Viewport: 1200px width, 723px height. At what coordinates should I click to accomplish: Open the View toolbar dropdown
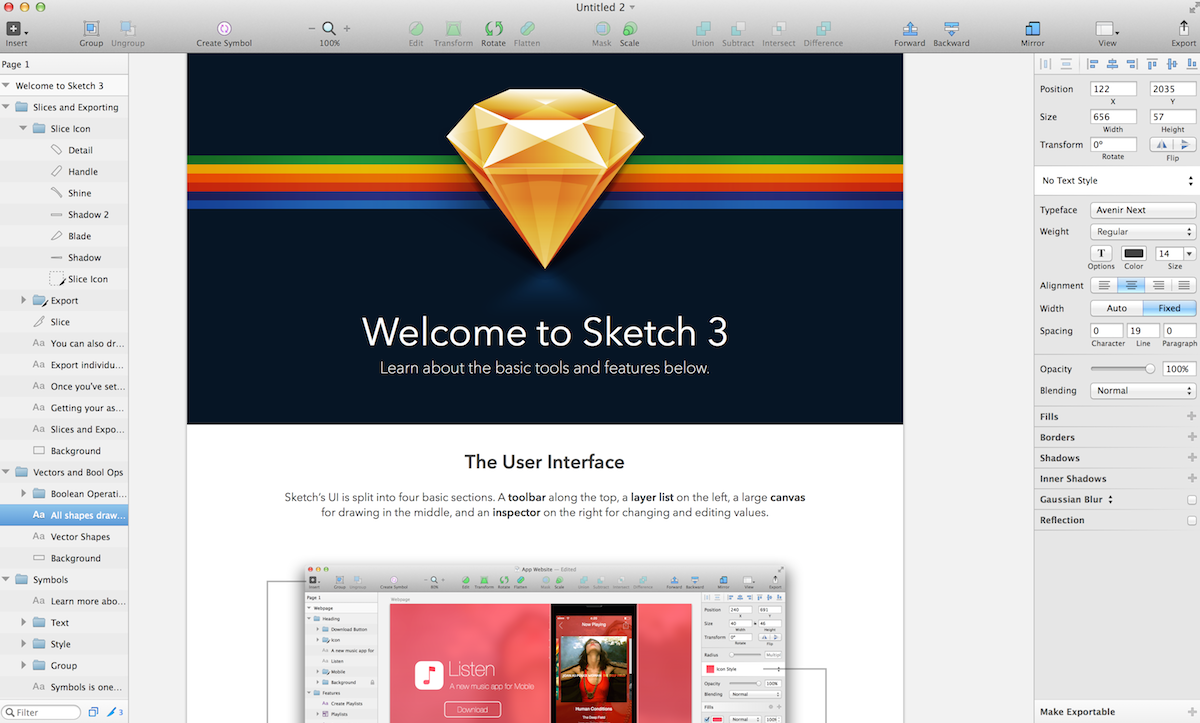pos(1108,29)
